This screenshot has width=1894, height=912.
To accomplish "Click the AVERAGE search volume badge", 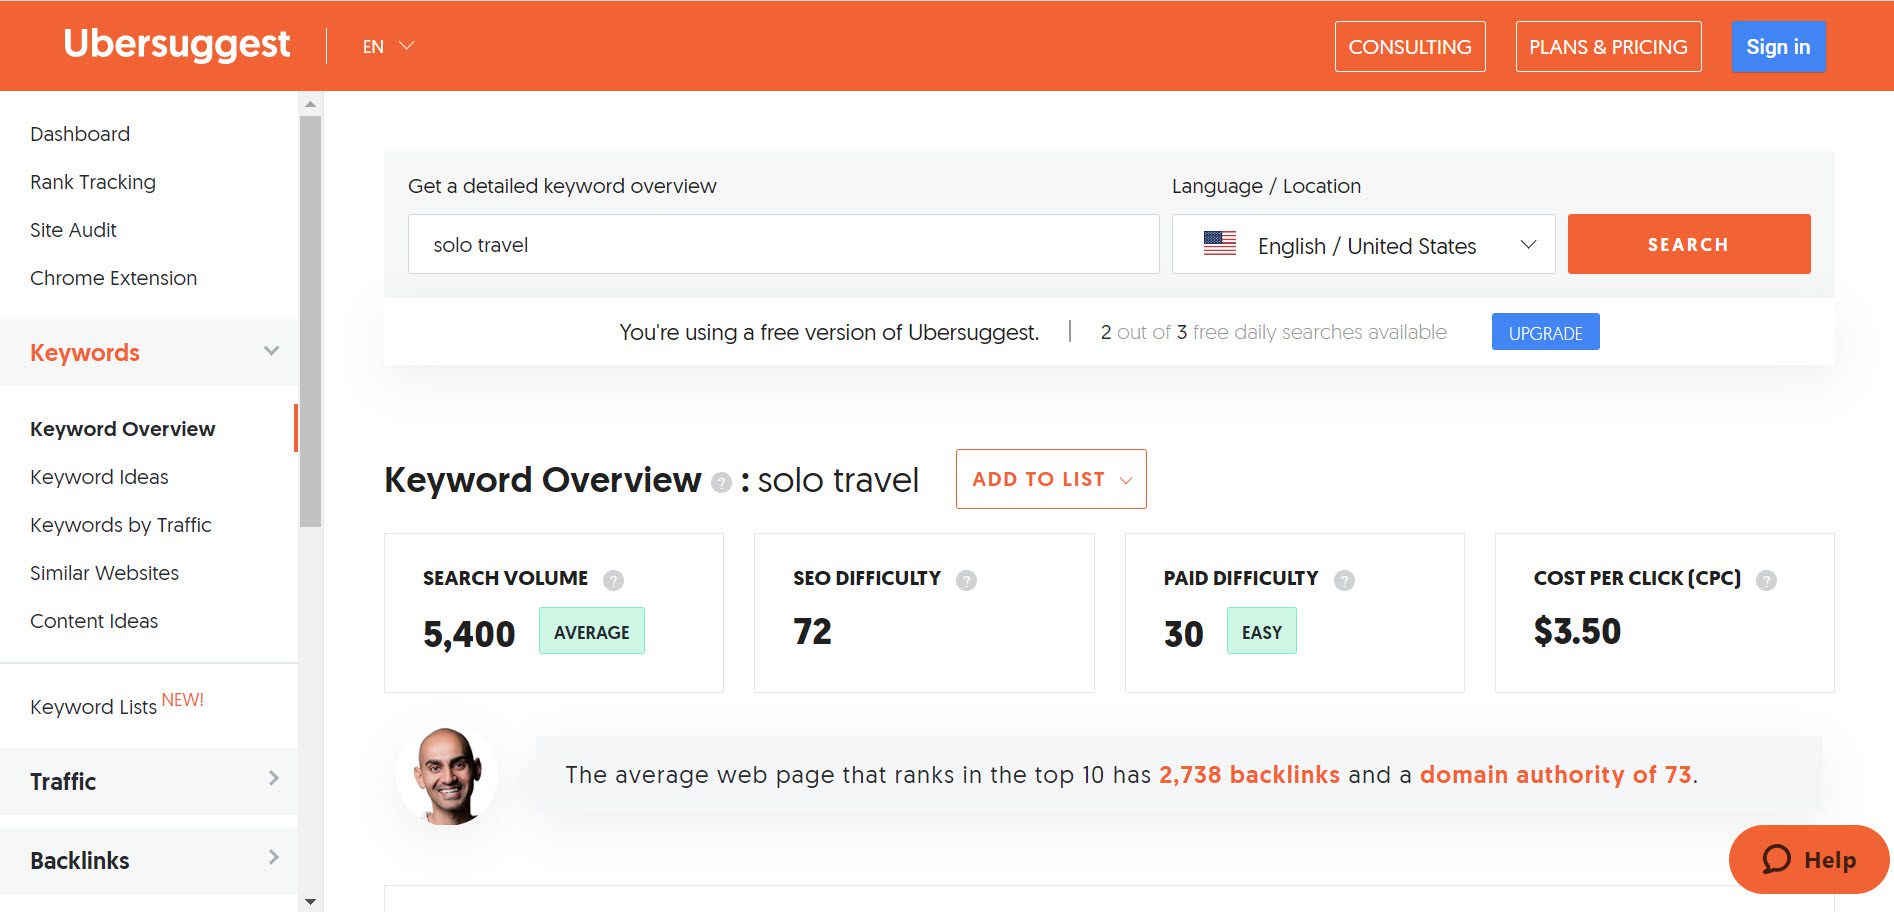I will [x=592, y=631].
